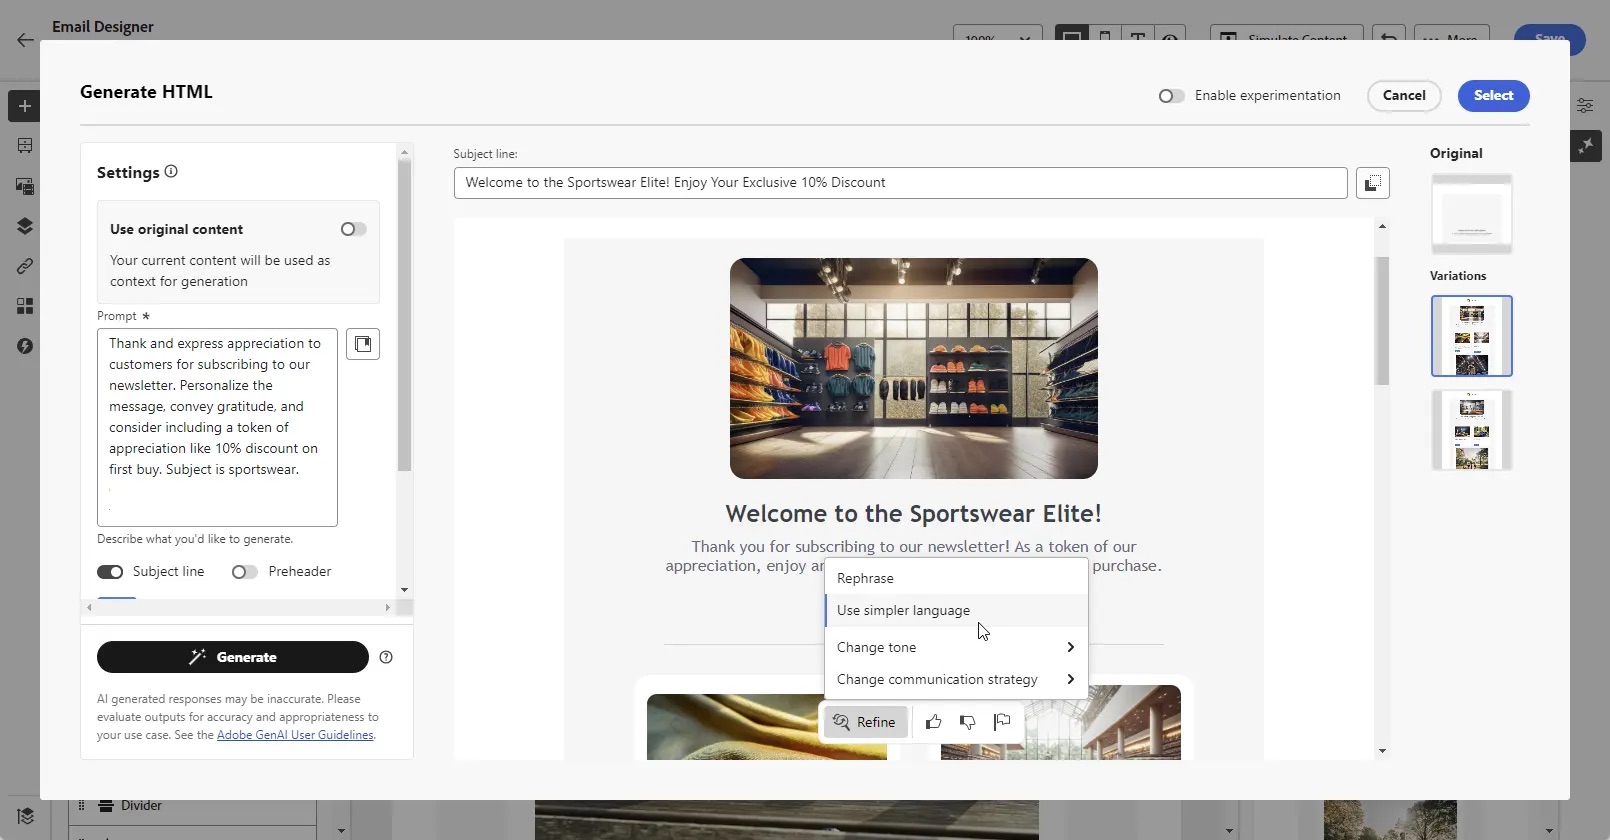Click the copy subject line icon
The width and height of the screenshot is (1610, 840).
click(x=1373, y=183)
